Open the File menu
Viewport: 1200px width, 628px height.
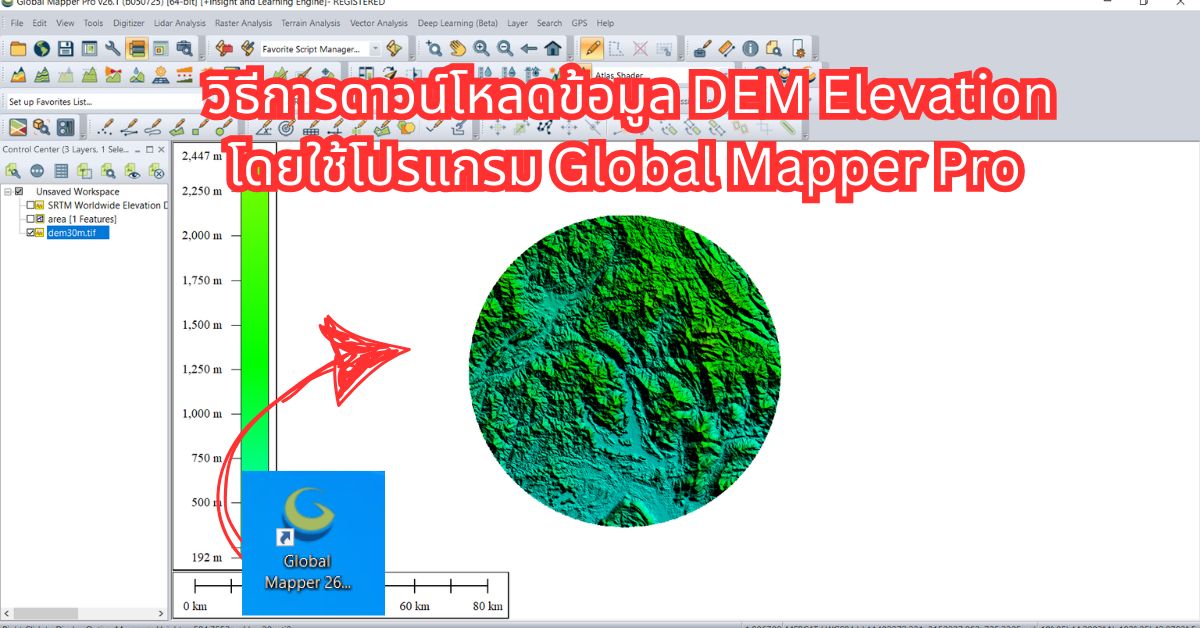pos(17,23)
